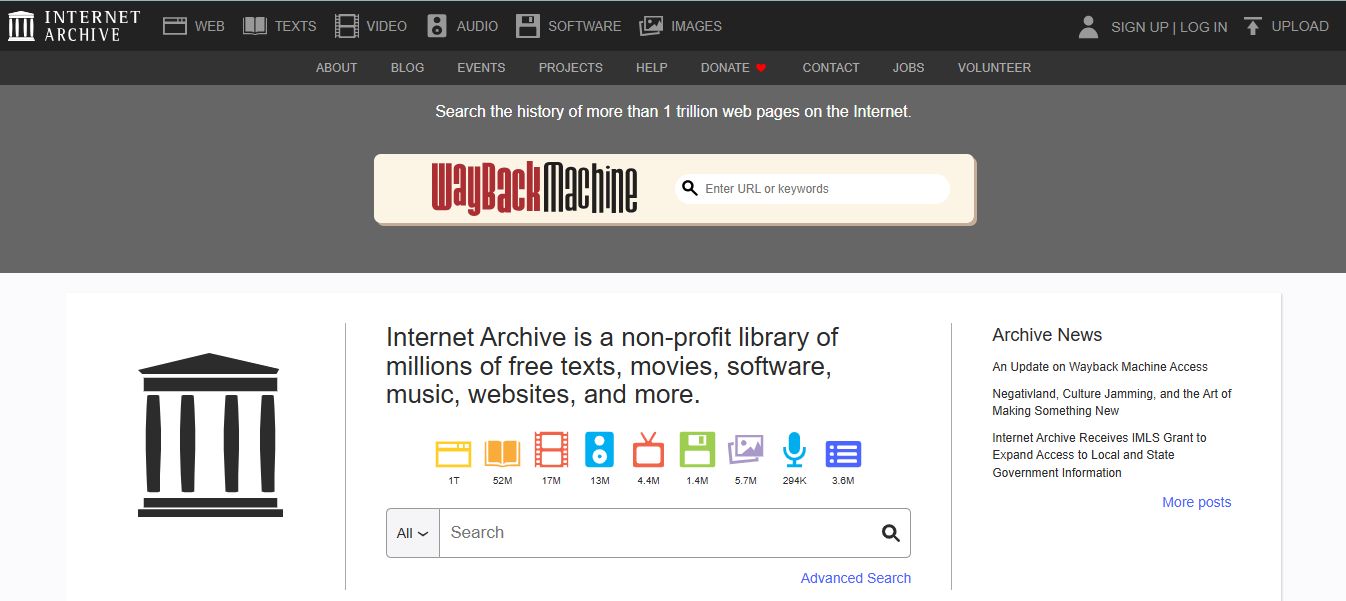The height and width of the screenshot is (601, 1346).
Task: Click the Wayback Machine logo
Action: (x=535, y=189)
